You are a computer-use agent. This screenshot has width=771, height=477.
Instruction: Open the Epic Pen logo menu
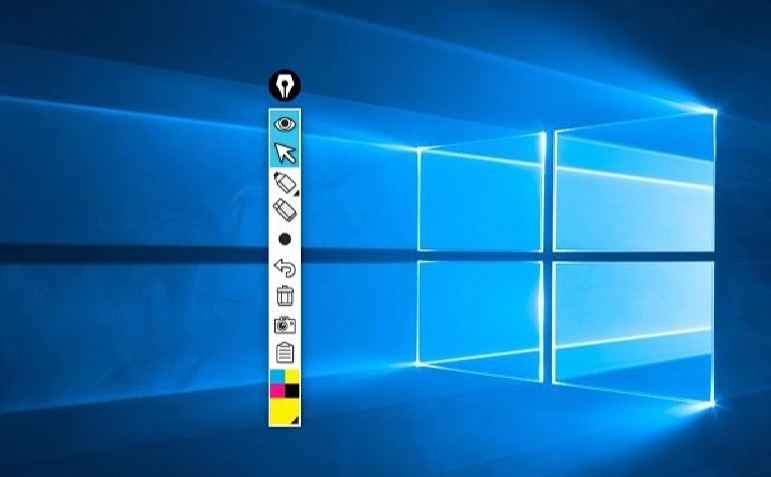pyautogui.click(x=285, y=87)
